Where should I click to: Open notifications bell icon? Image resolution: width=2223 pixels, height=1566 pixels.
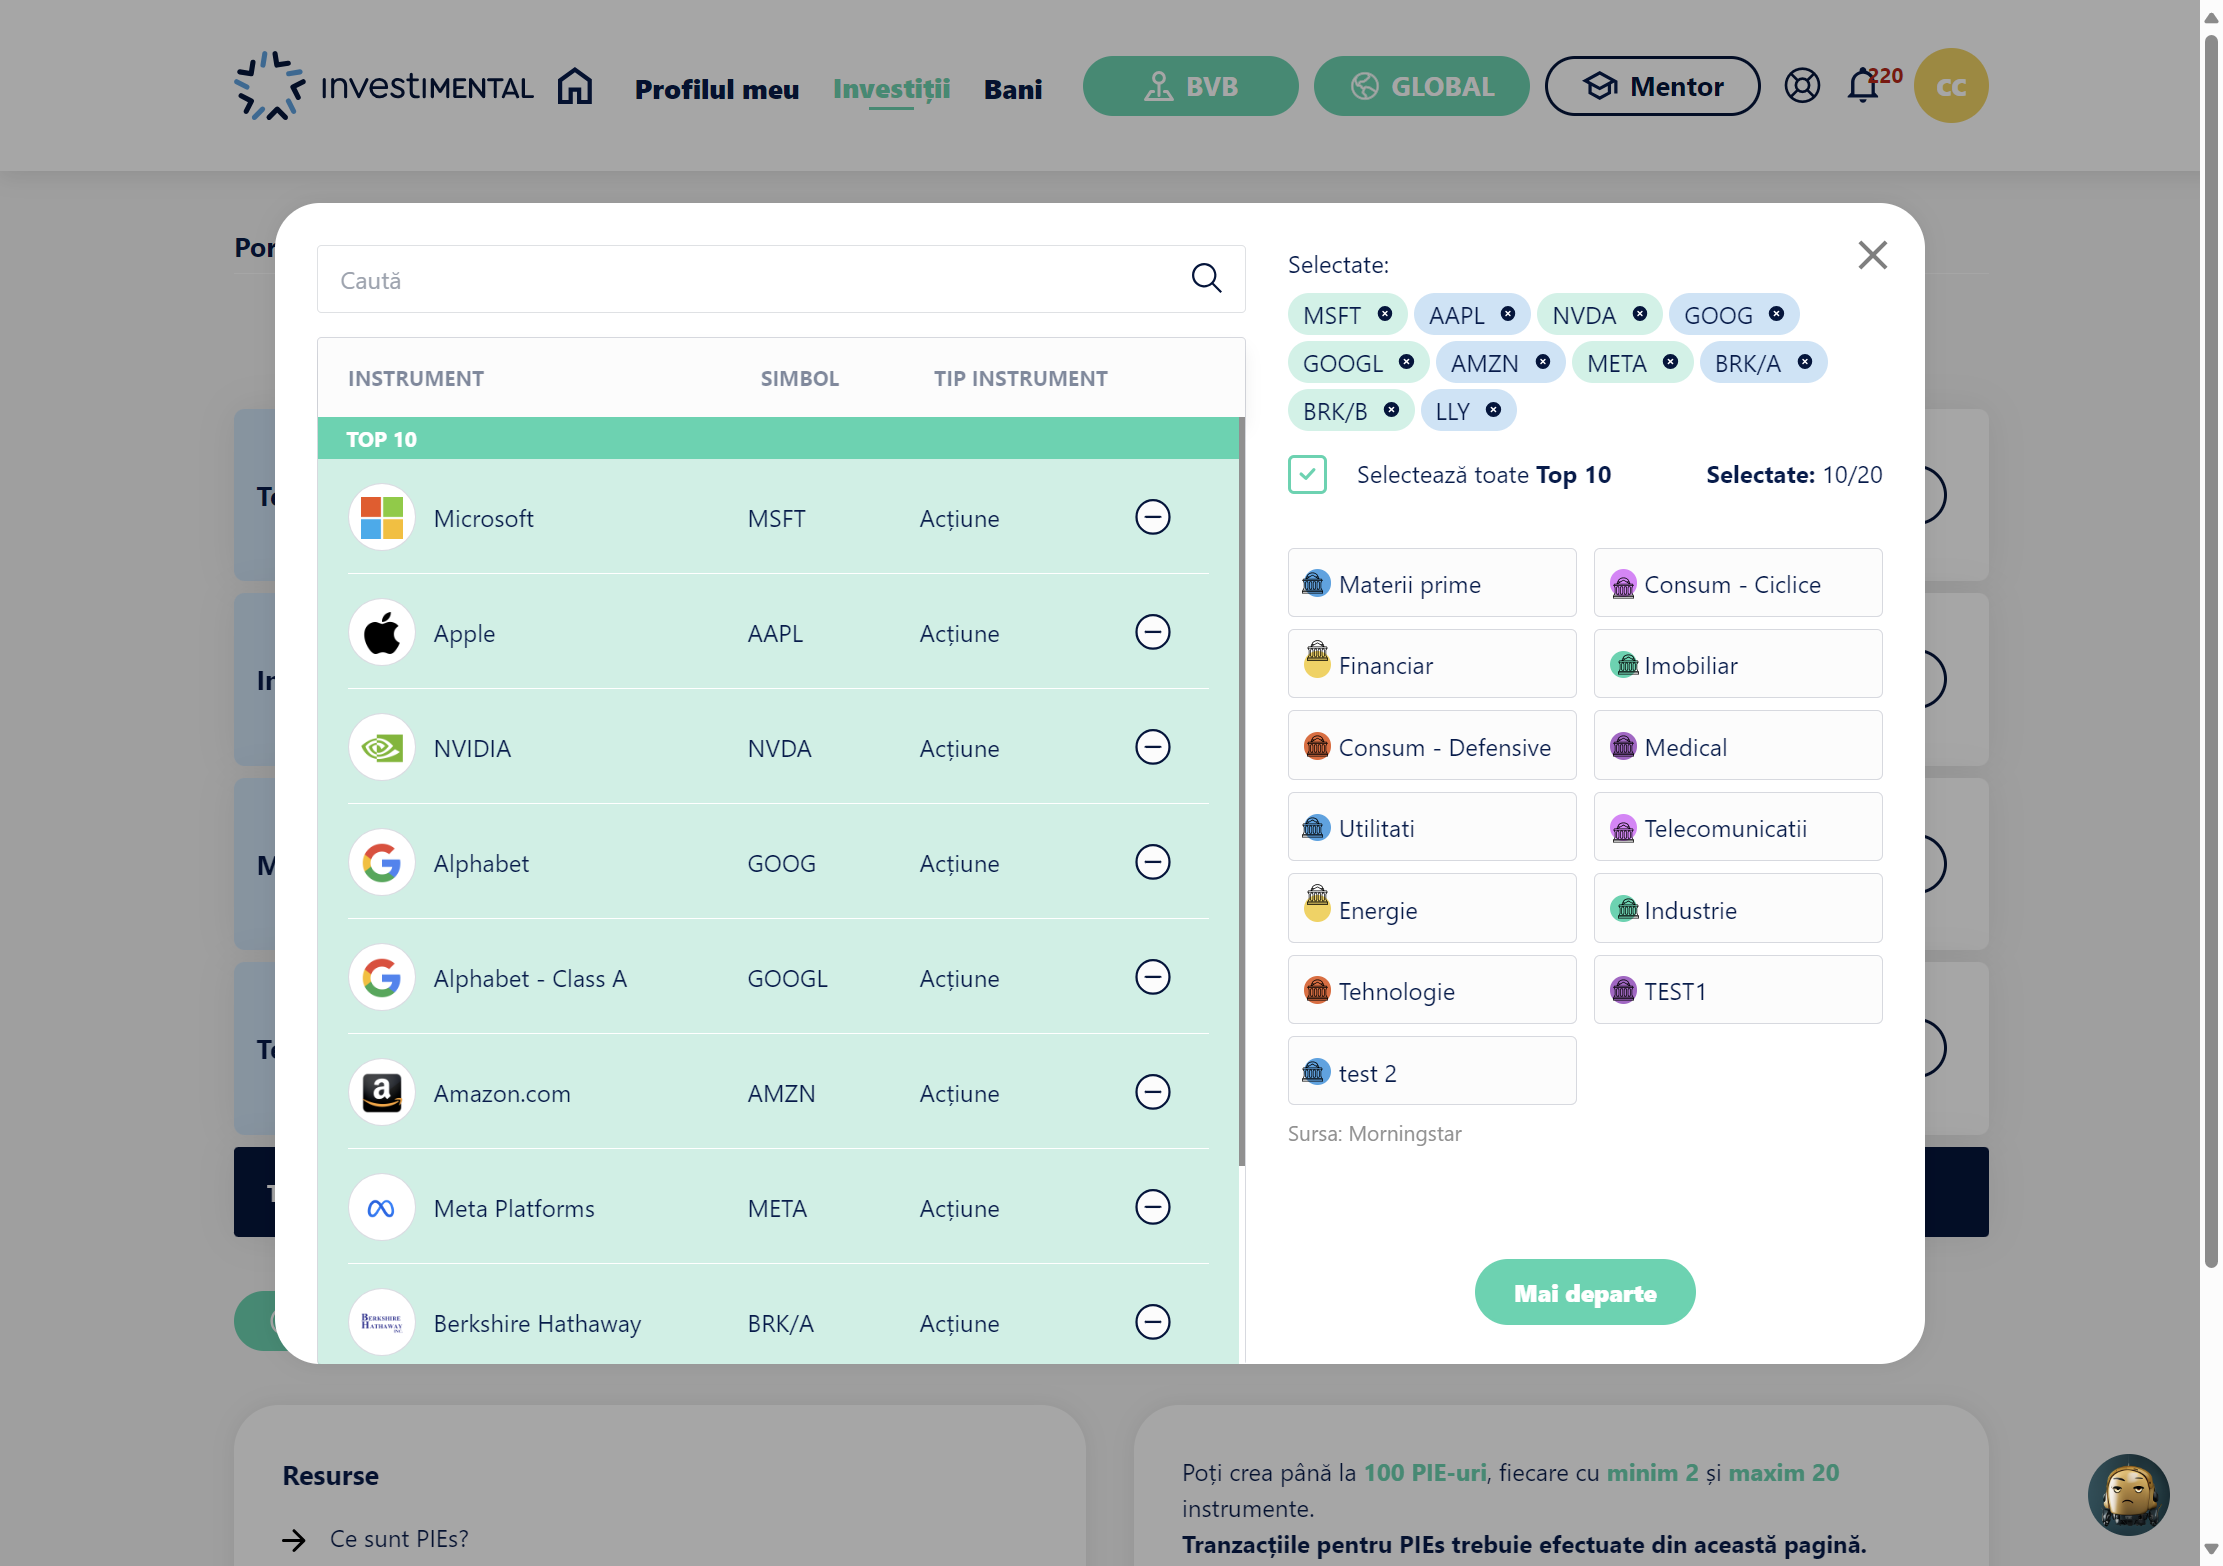(1863, 86)
